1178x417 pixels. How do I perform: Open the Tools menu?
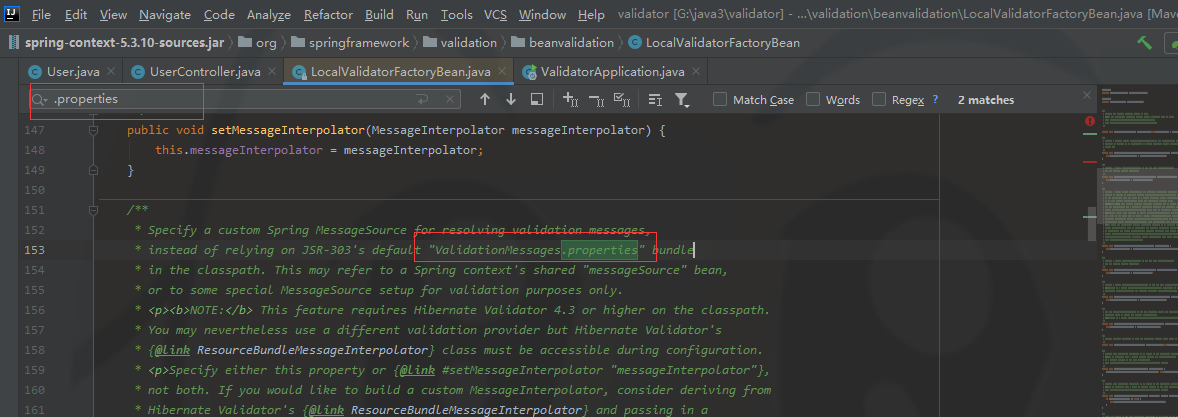pyautogui.click(x=457, y=14)
